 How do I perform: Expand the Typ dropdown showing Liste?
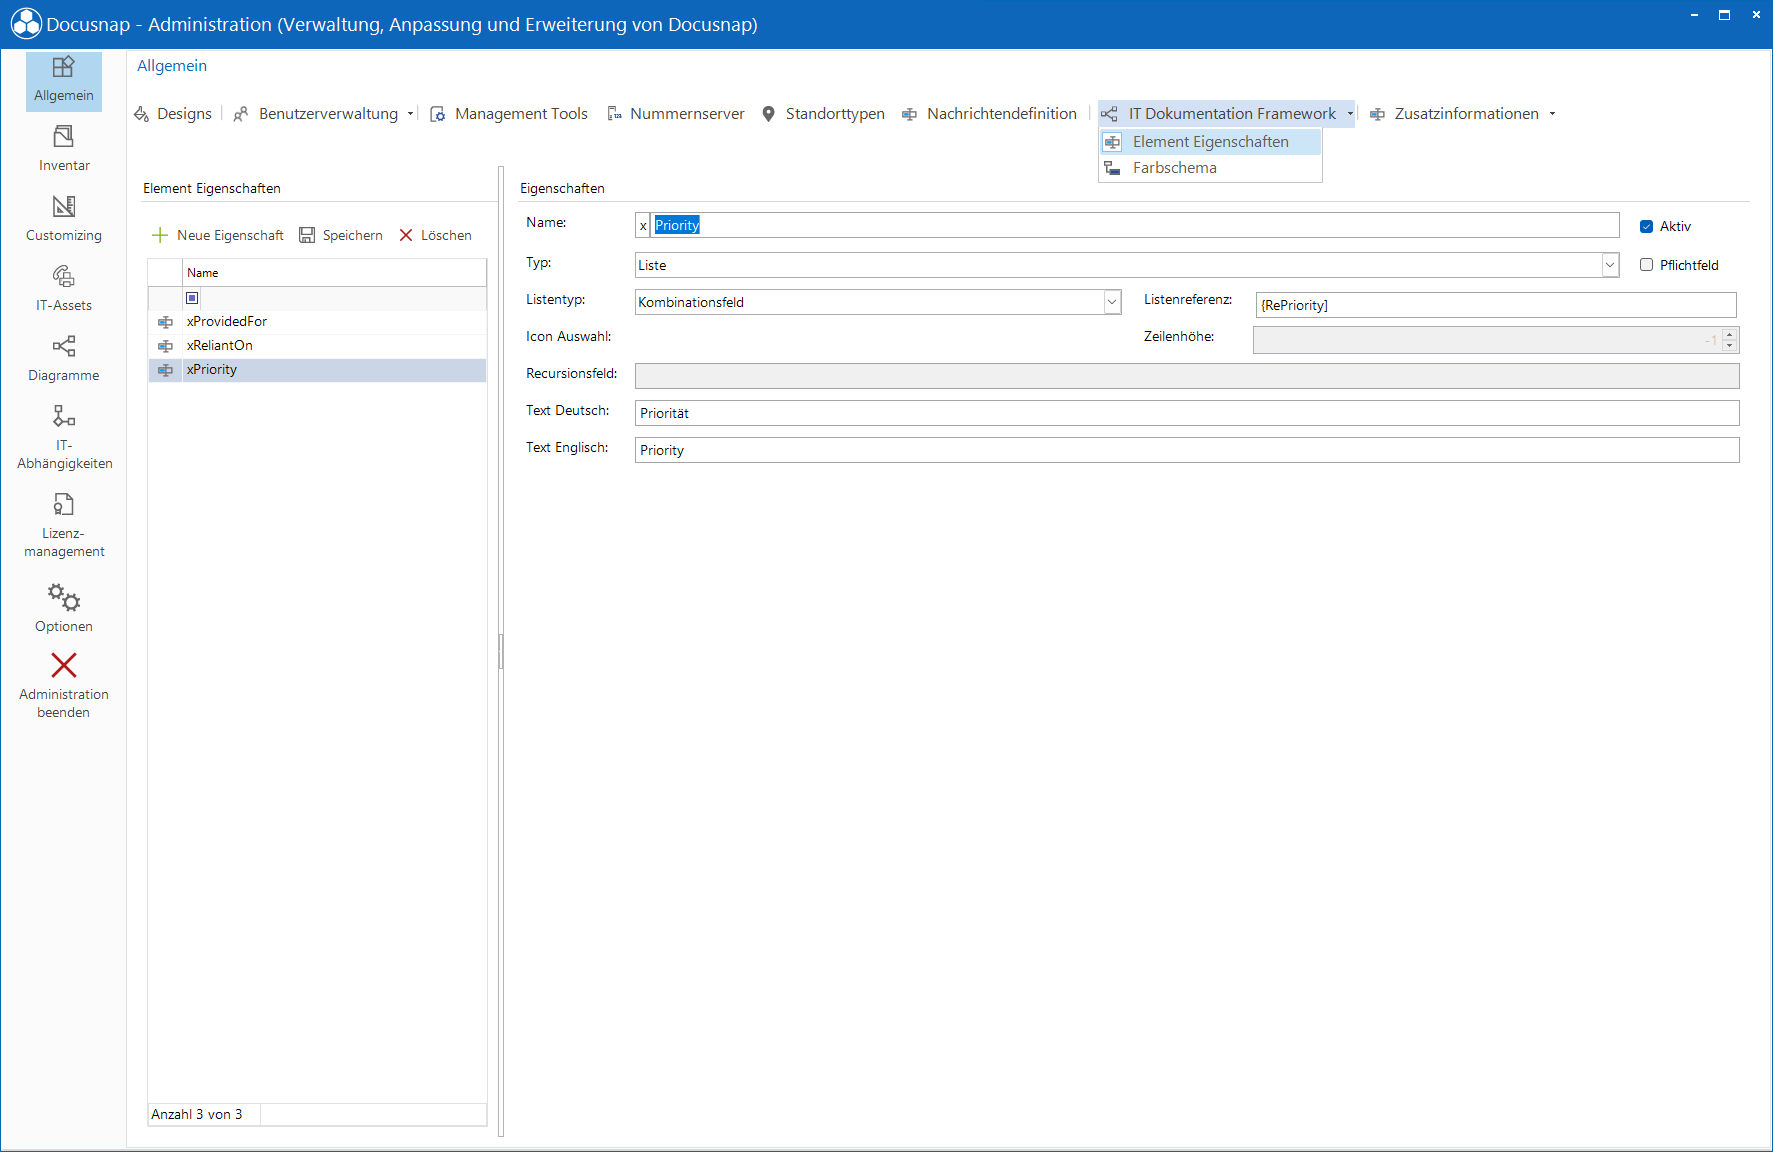[x=1610, y=265]
